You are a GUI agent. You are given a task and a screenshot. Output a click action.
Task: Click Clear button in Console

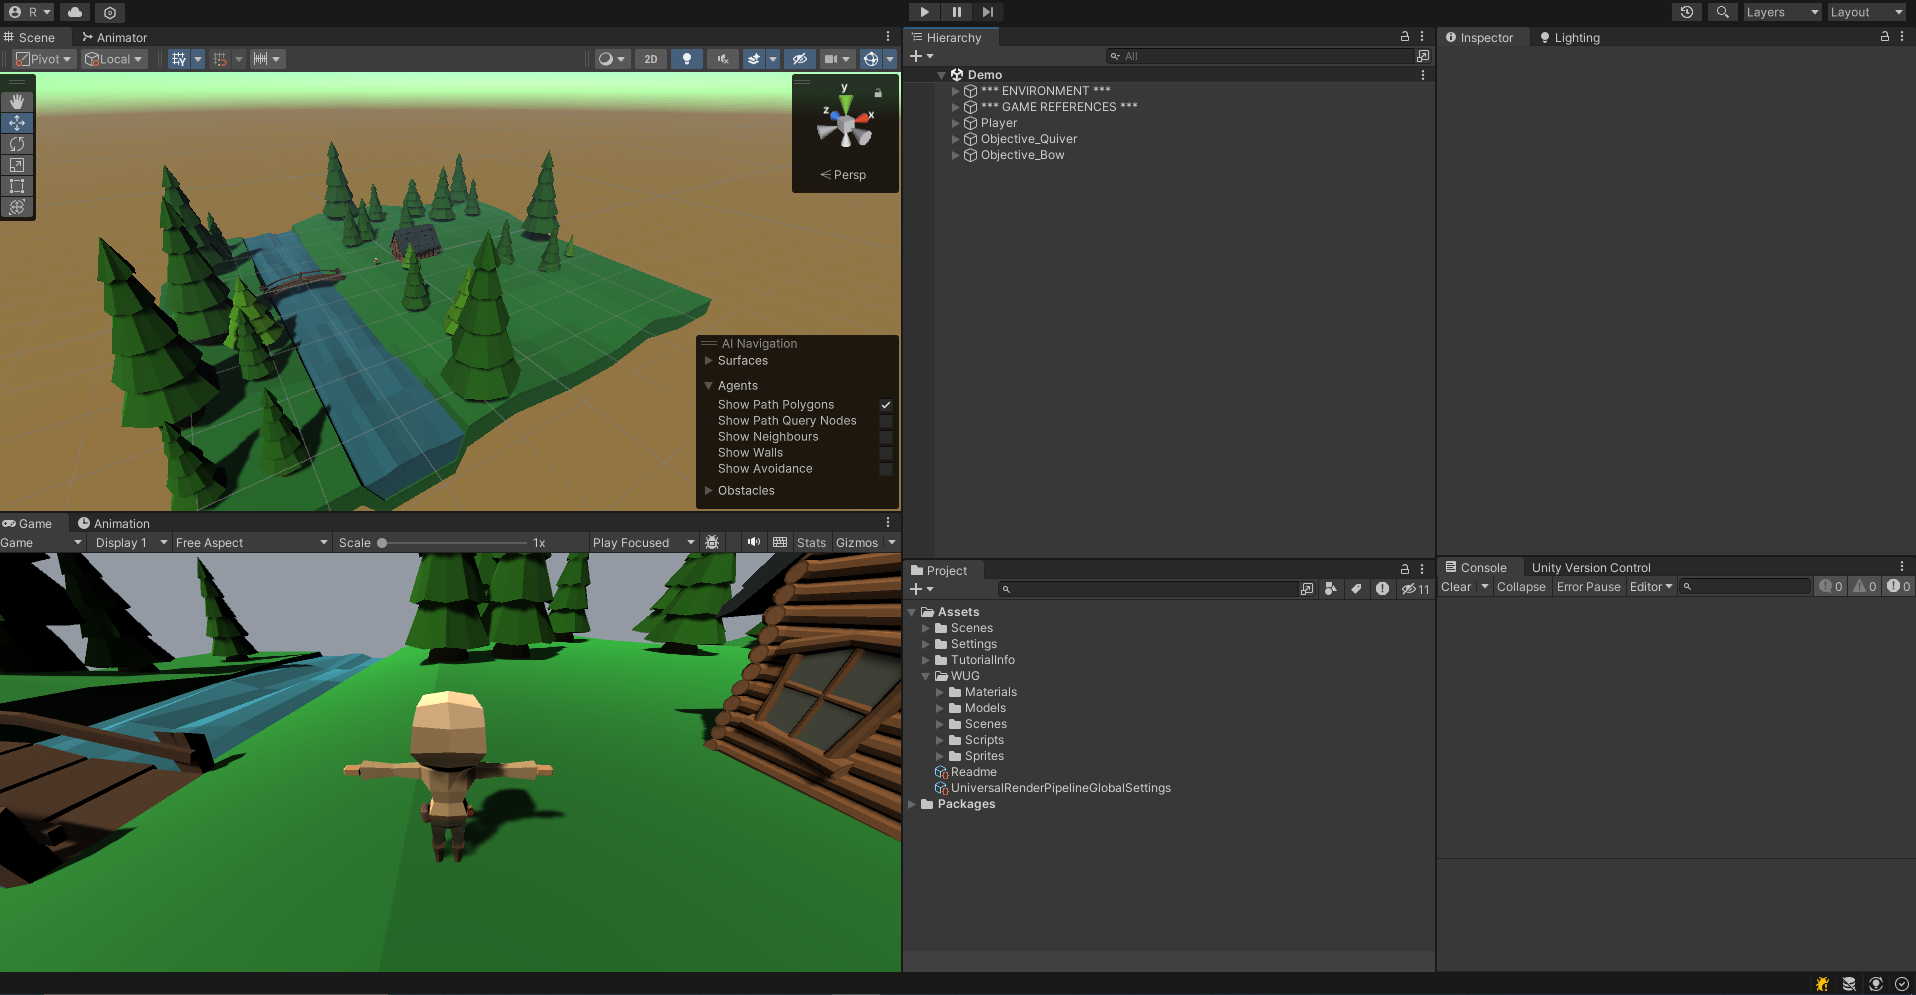1456,587
